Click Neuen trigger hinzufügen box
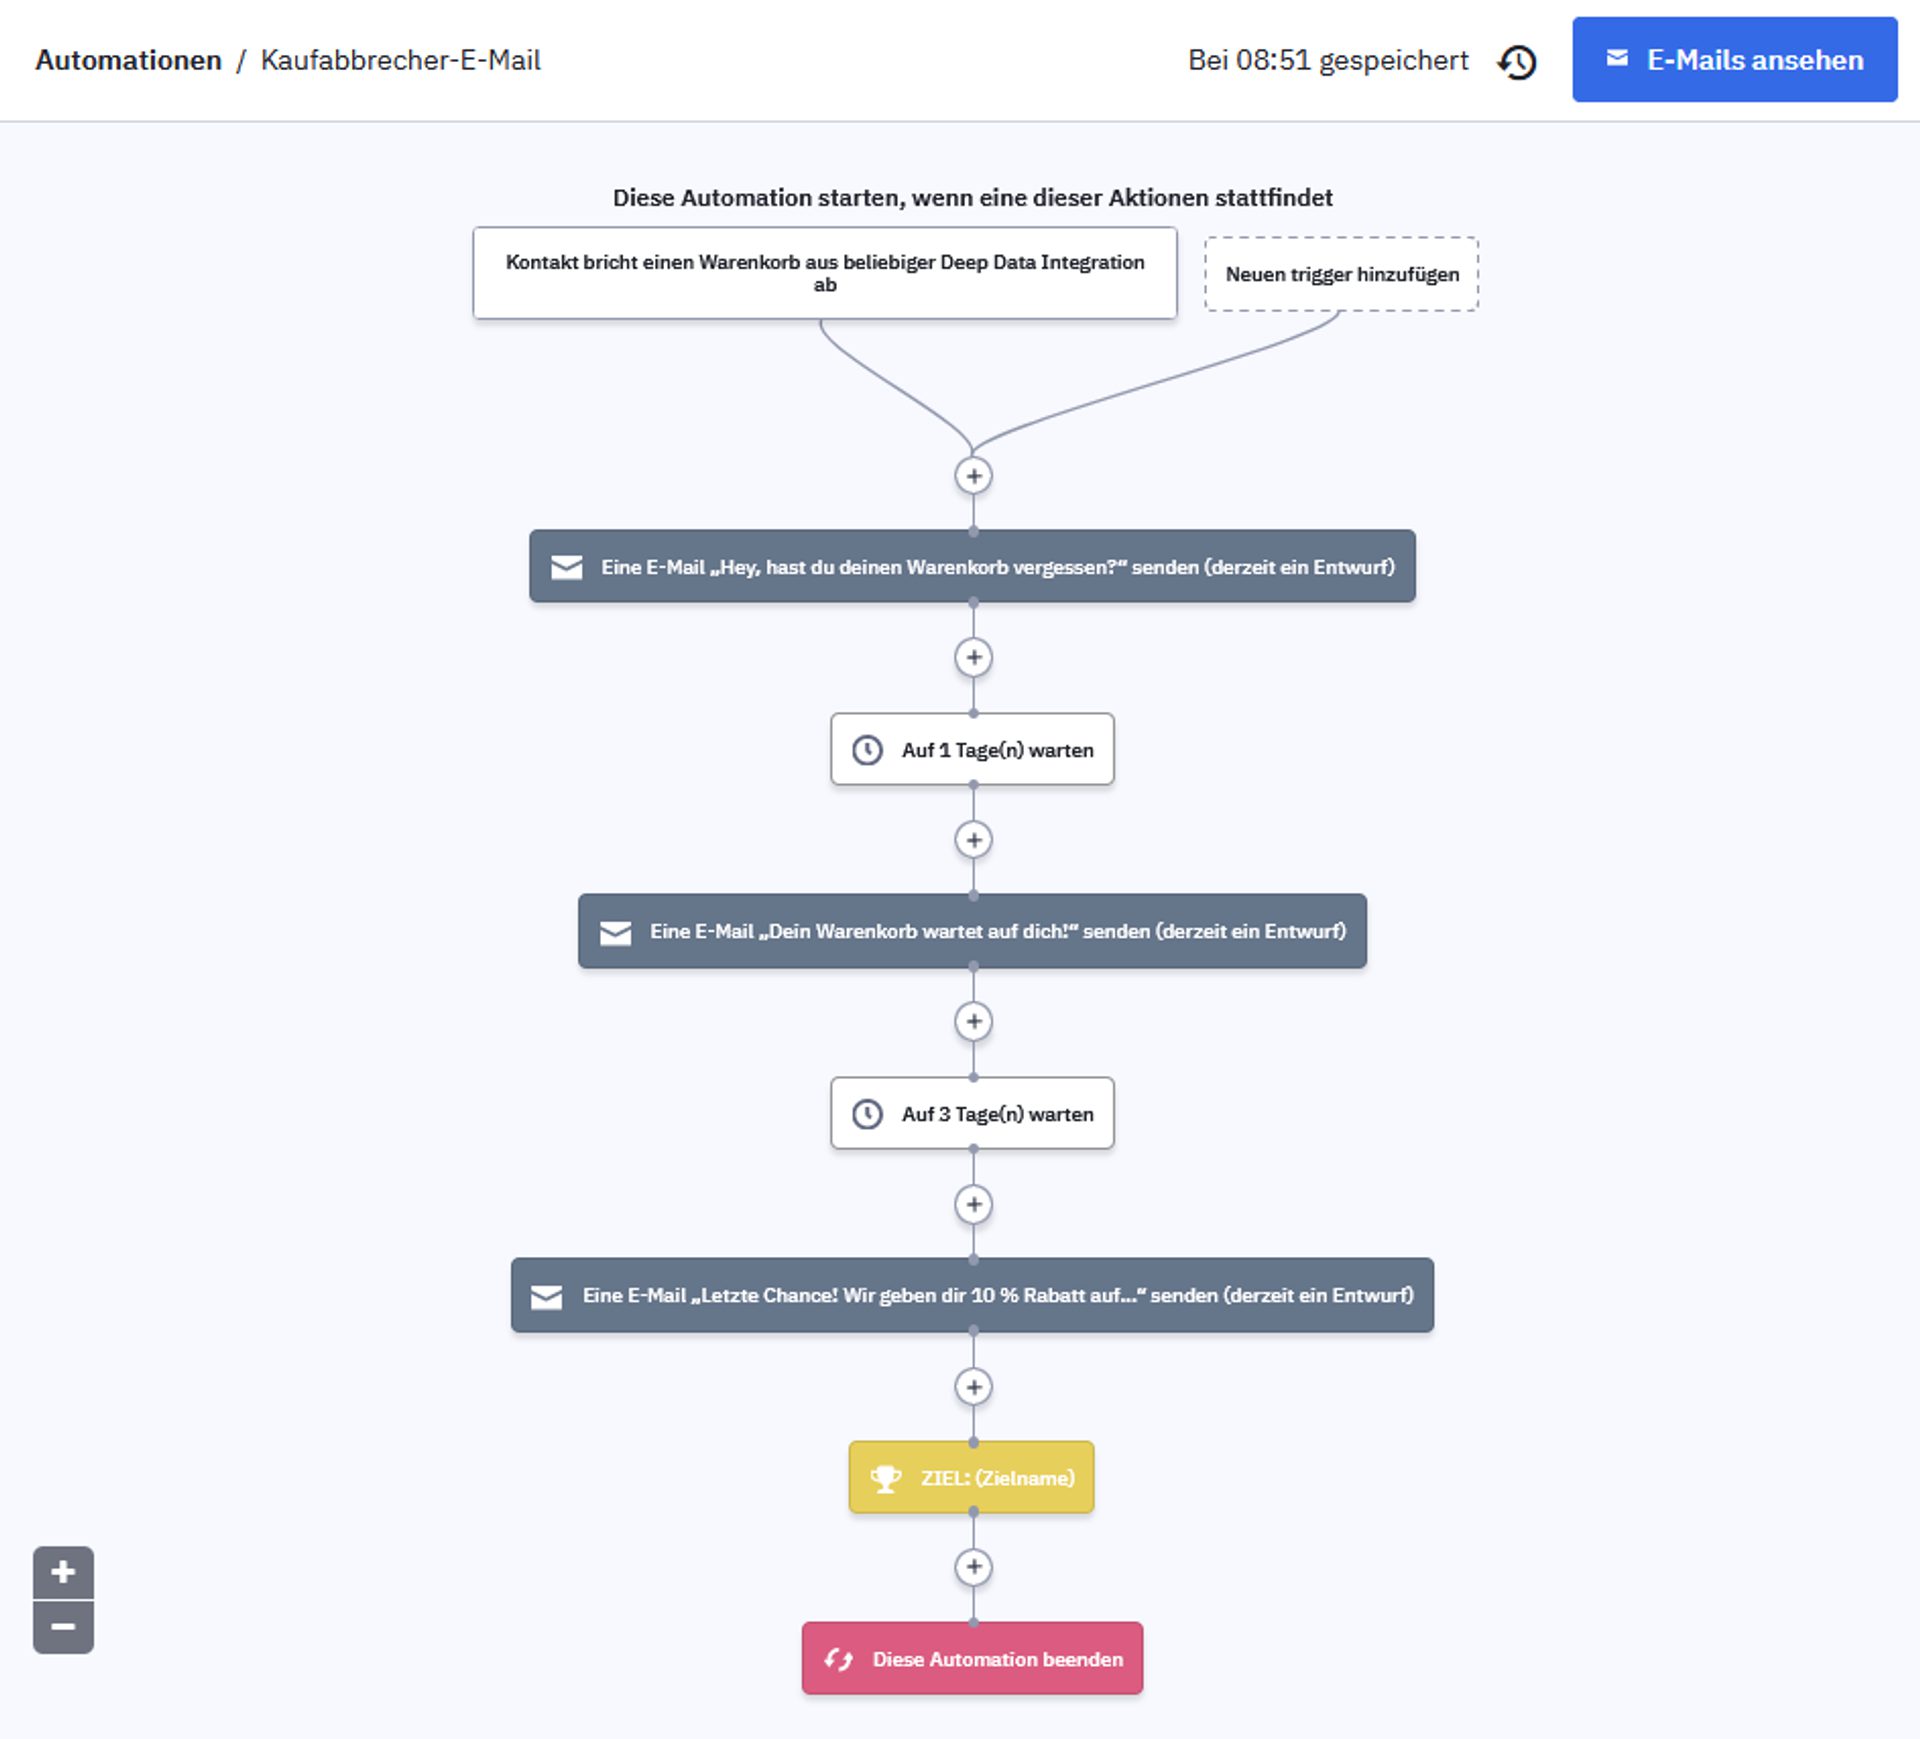The image size is (1920, 1739). pyautogui.click(x=1341, y=274)
